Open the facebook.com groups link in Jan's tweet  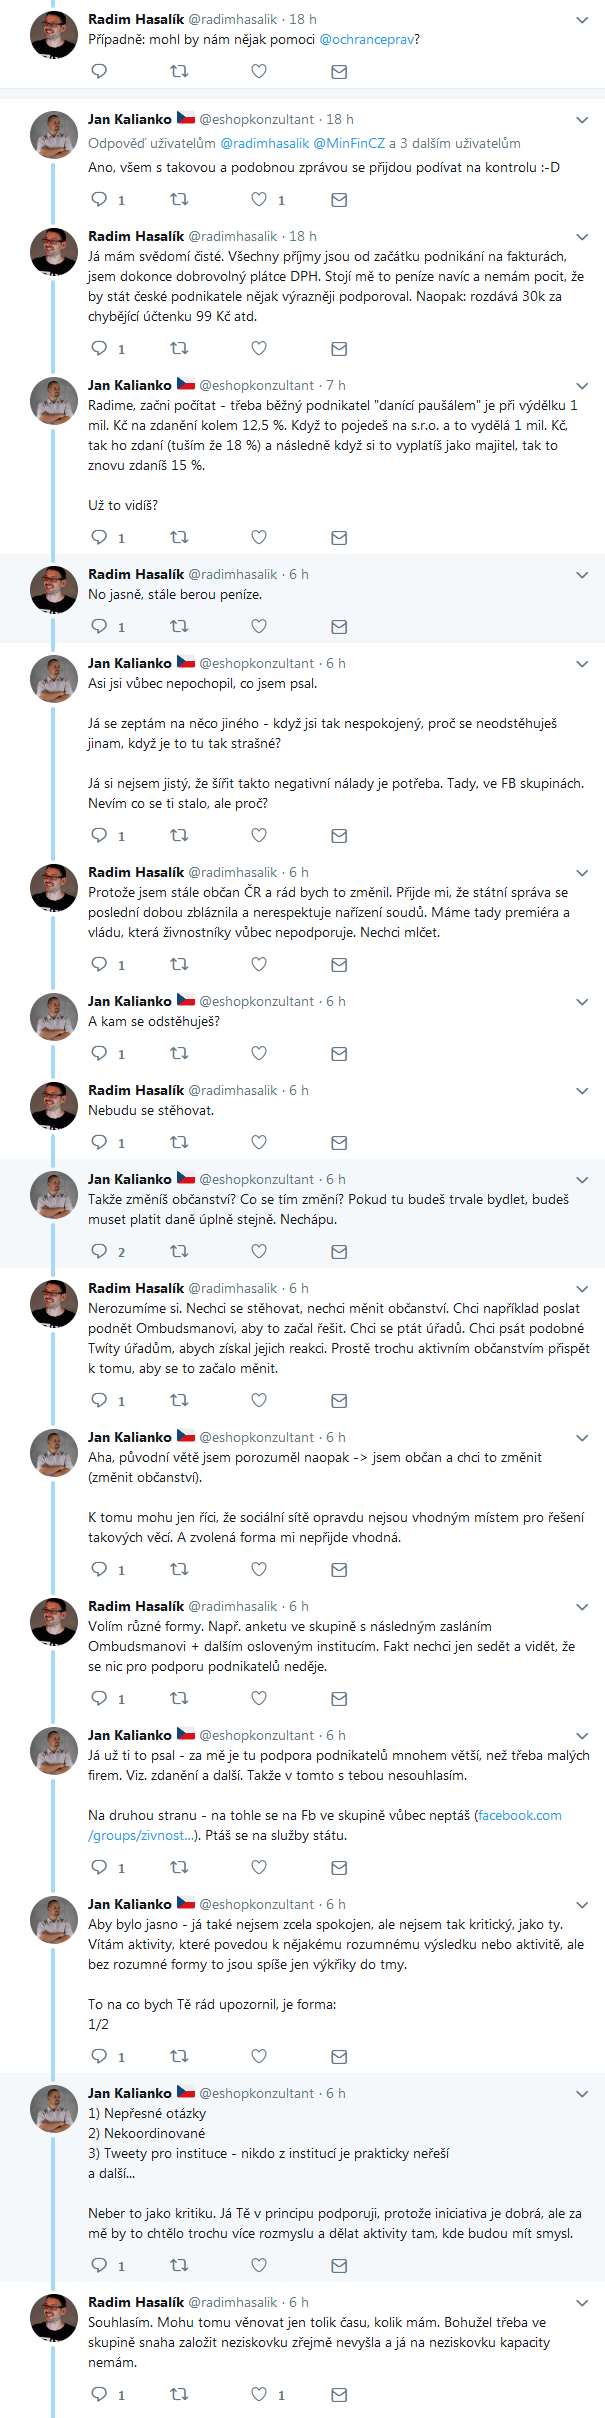point(519,1816)
